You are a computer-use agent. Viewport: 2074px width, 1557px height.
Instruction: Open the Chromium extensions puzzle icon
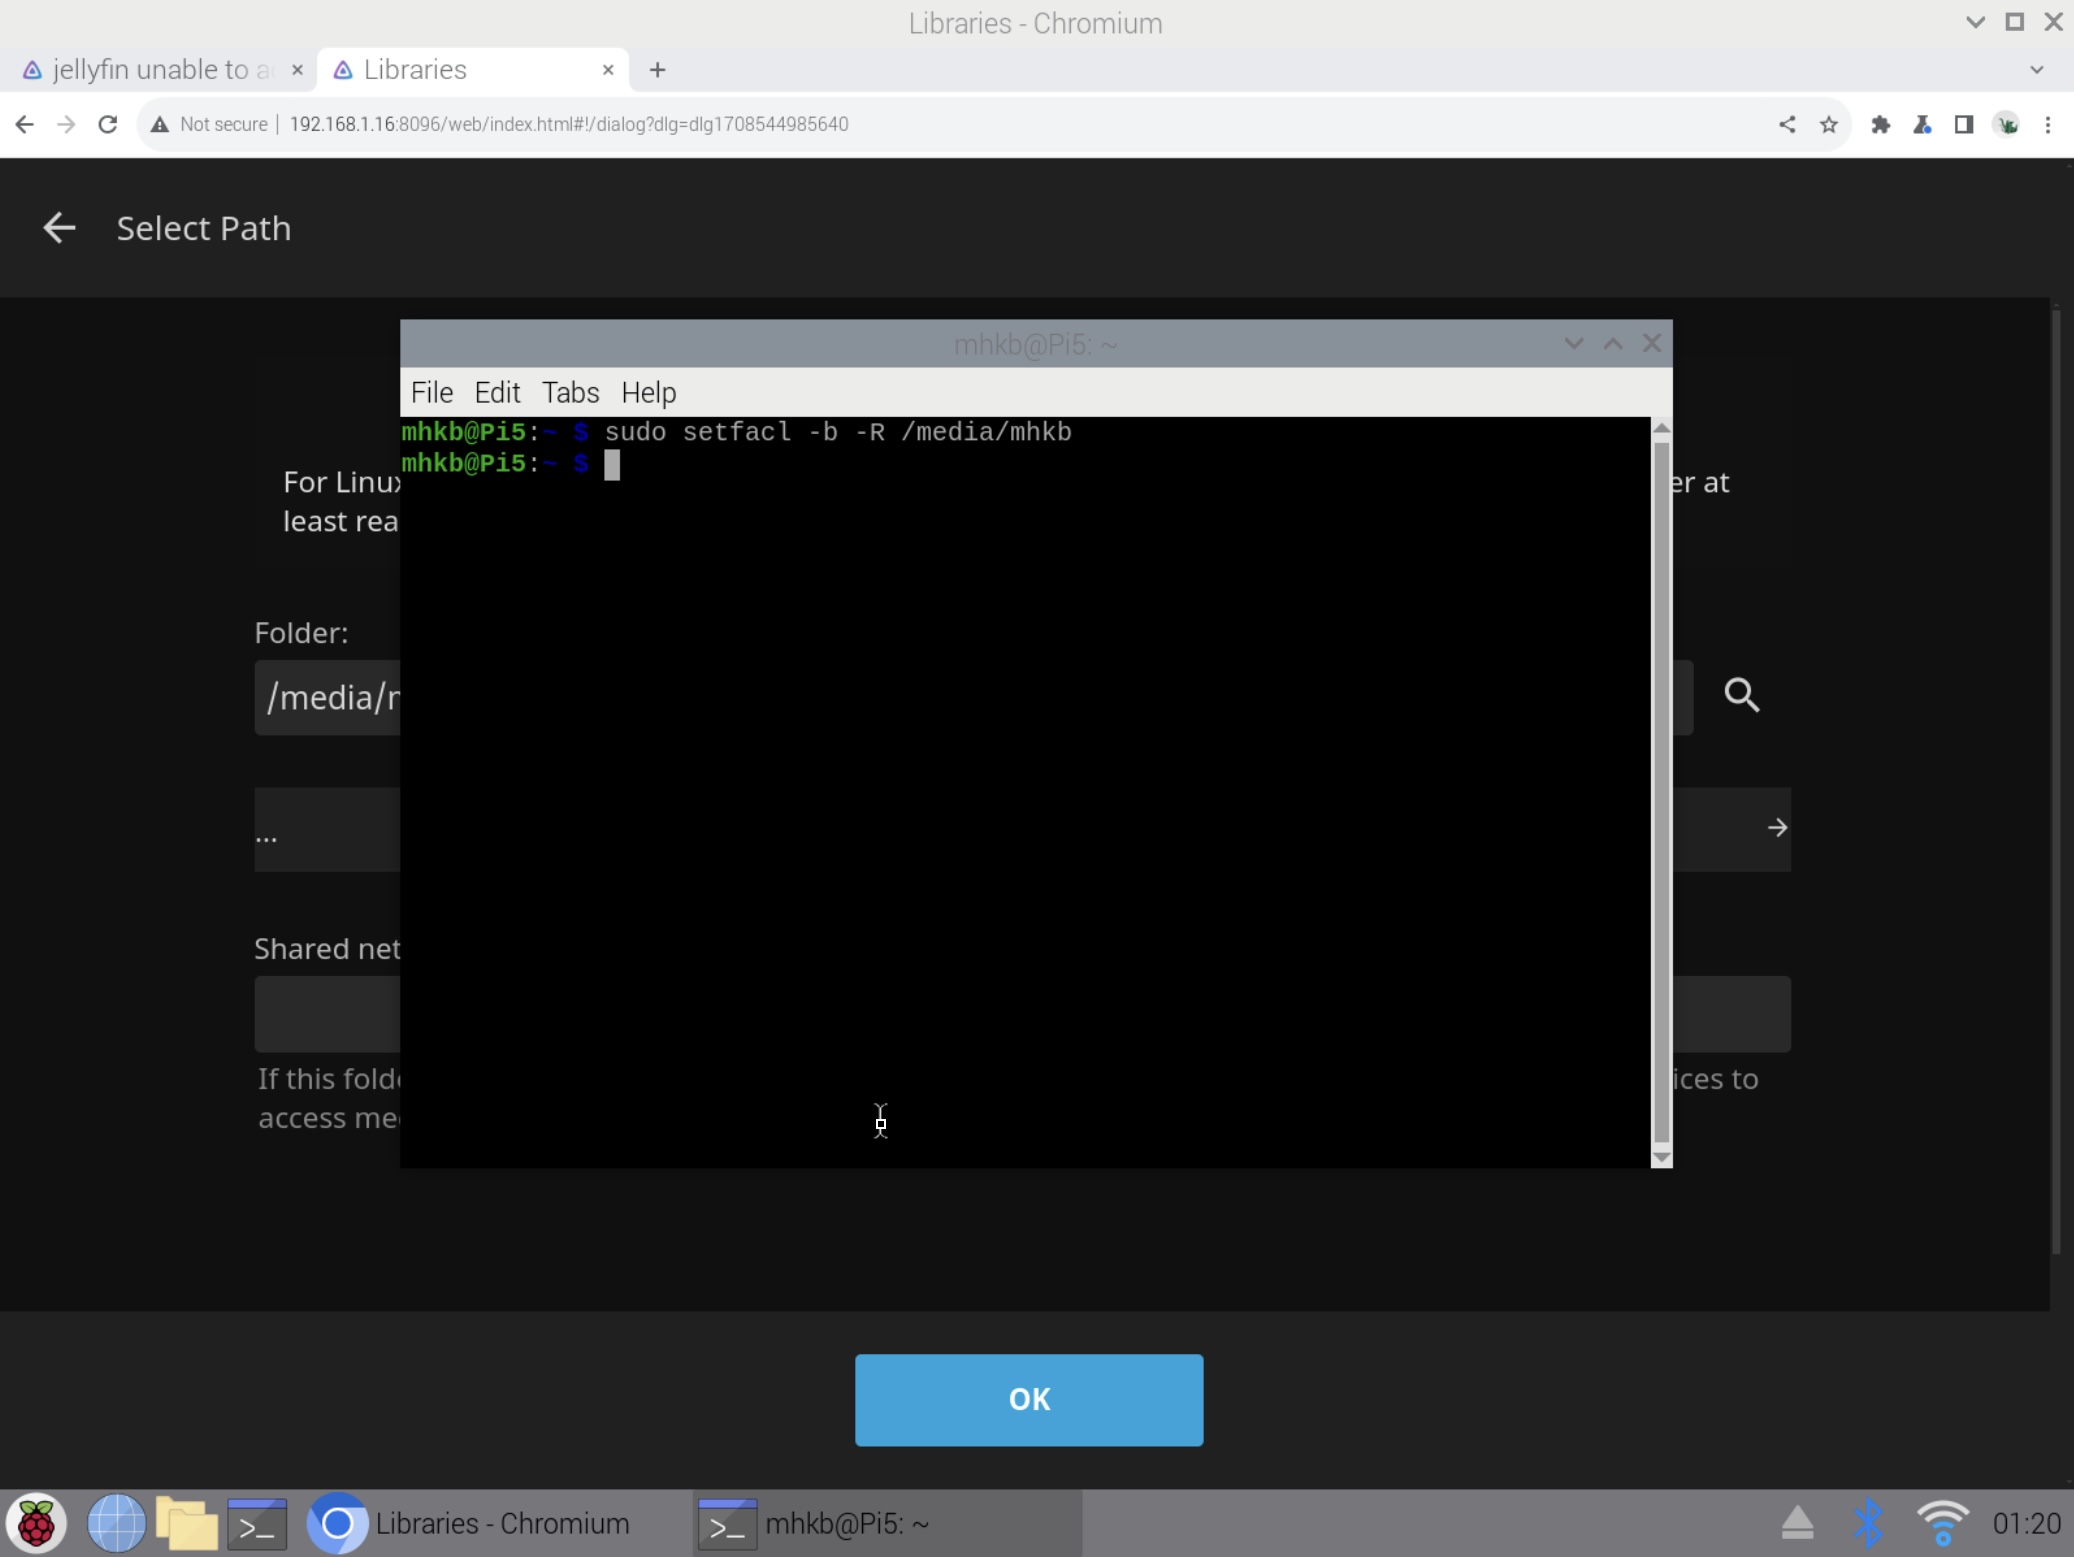tap(1880, 124)
